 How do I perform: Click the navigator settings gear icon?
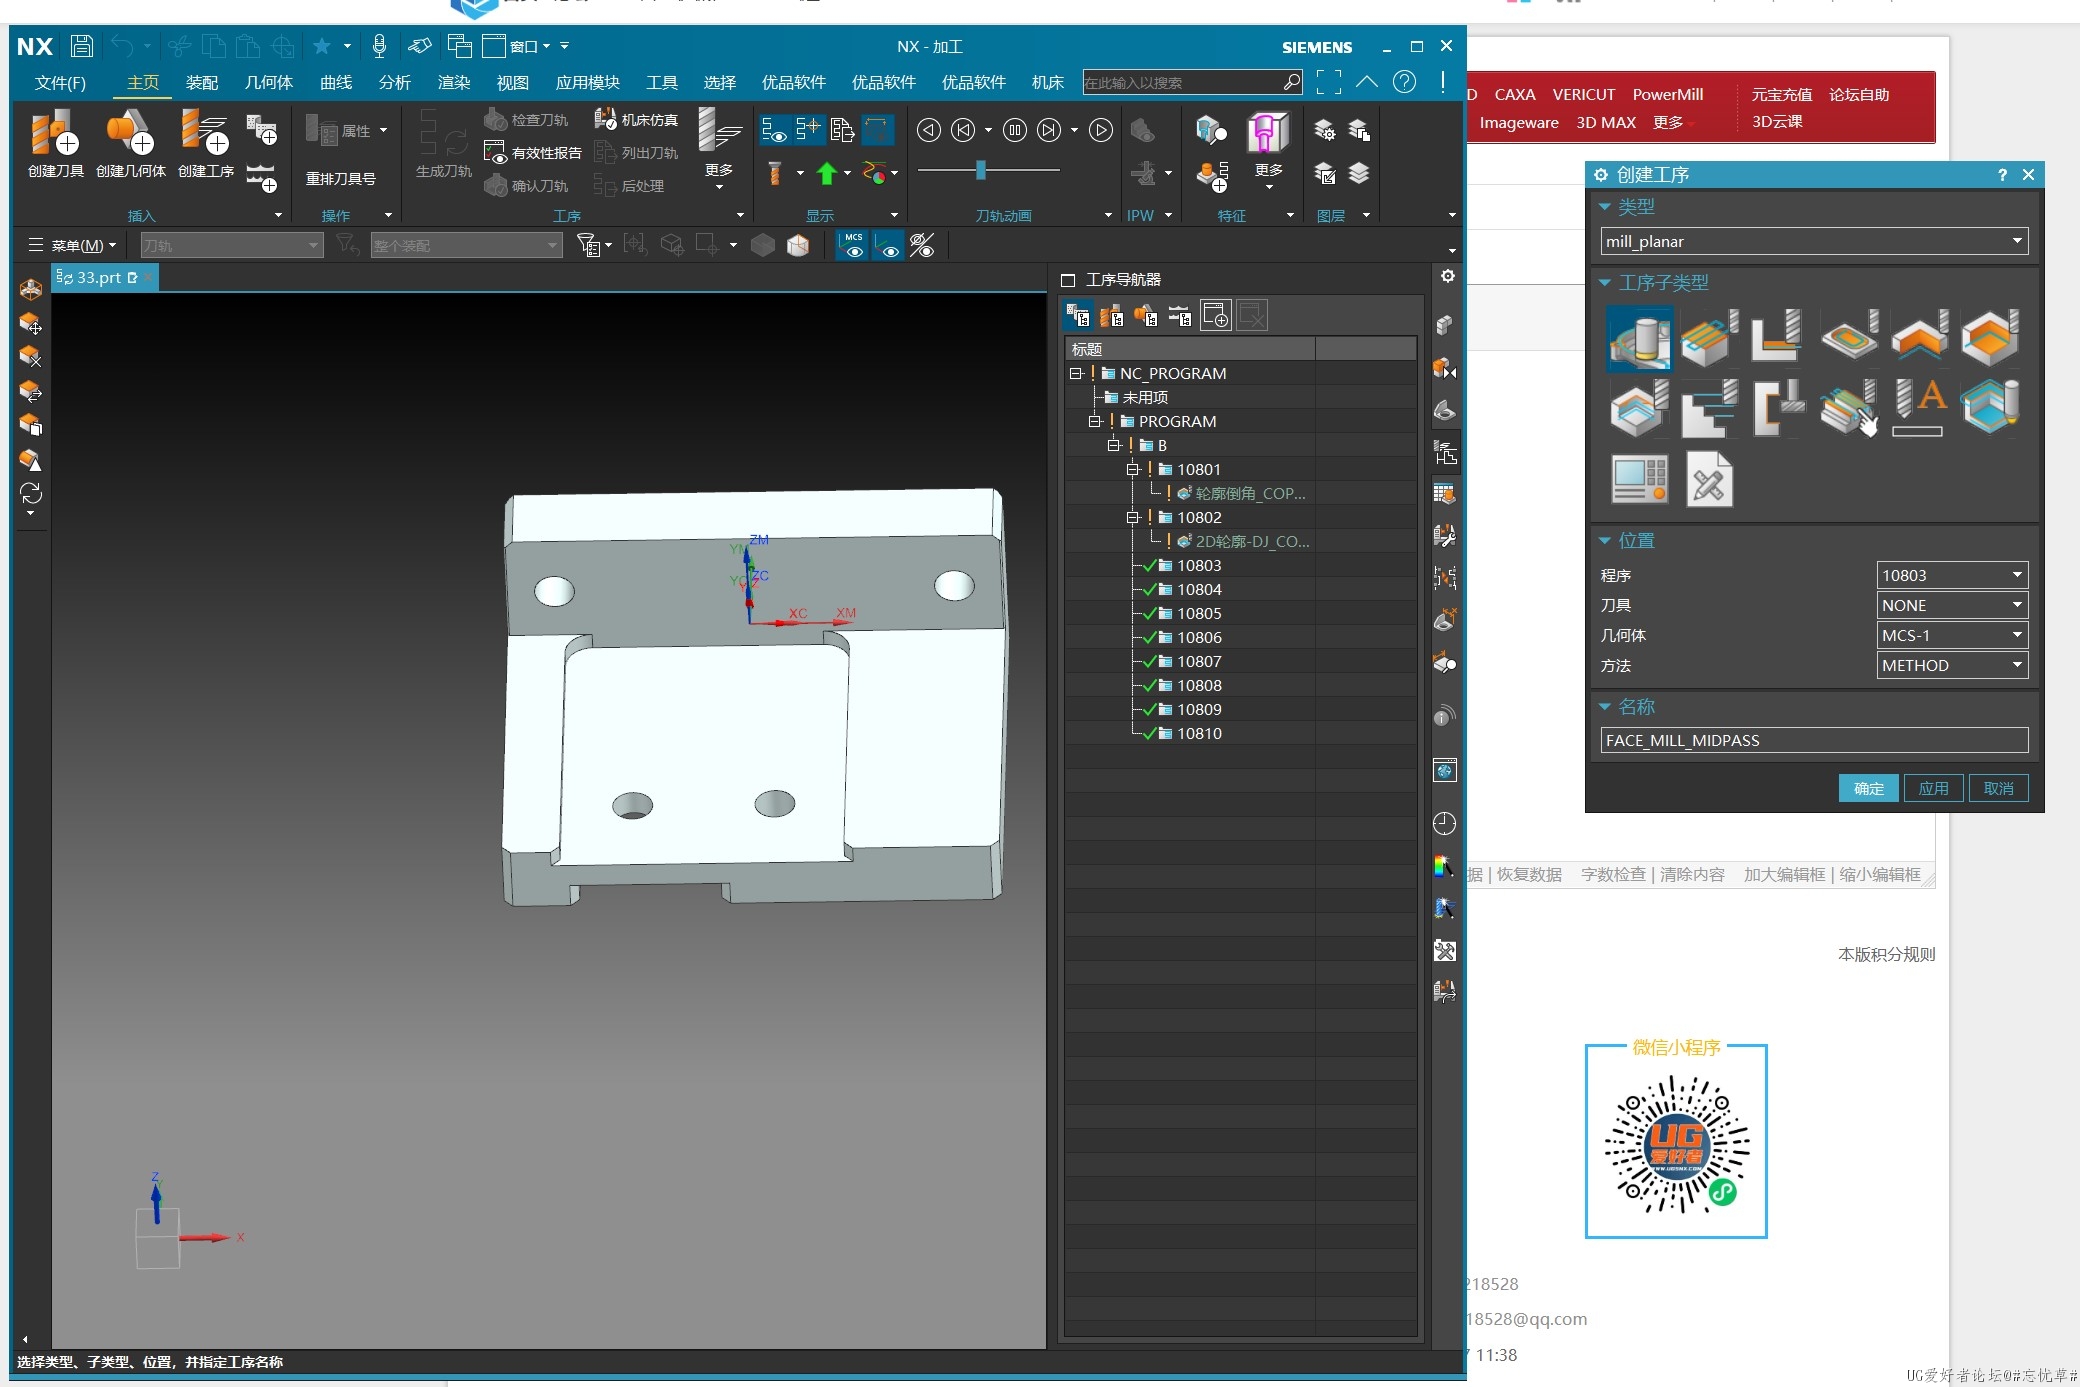(1447, 276)
